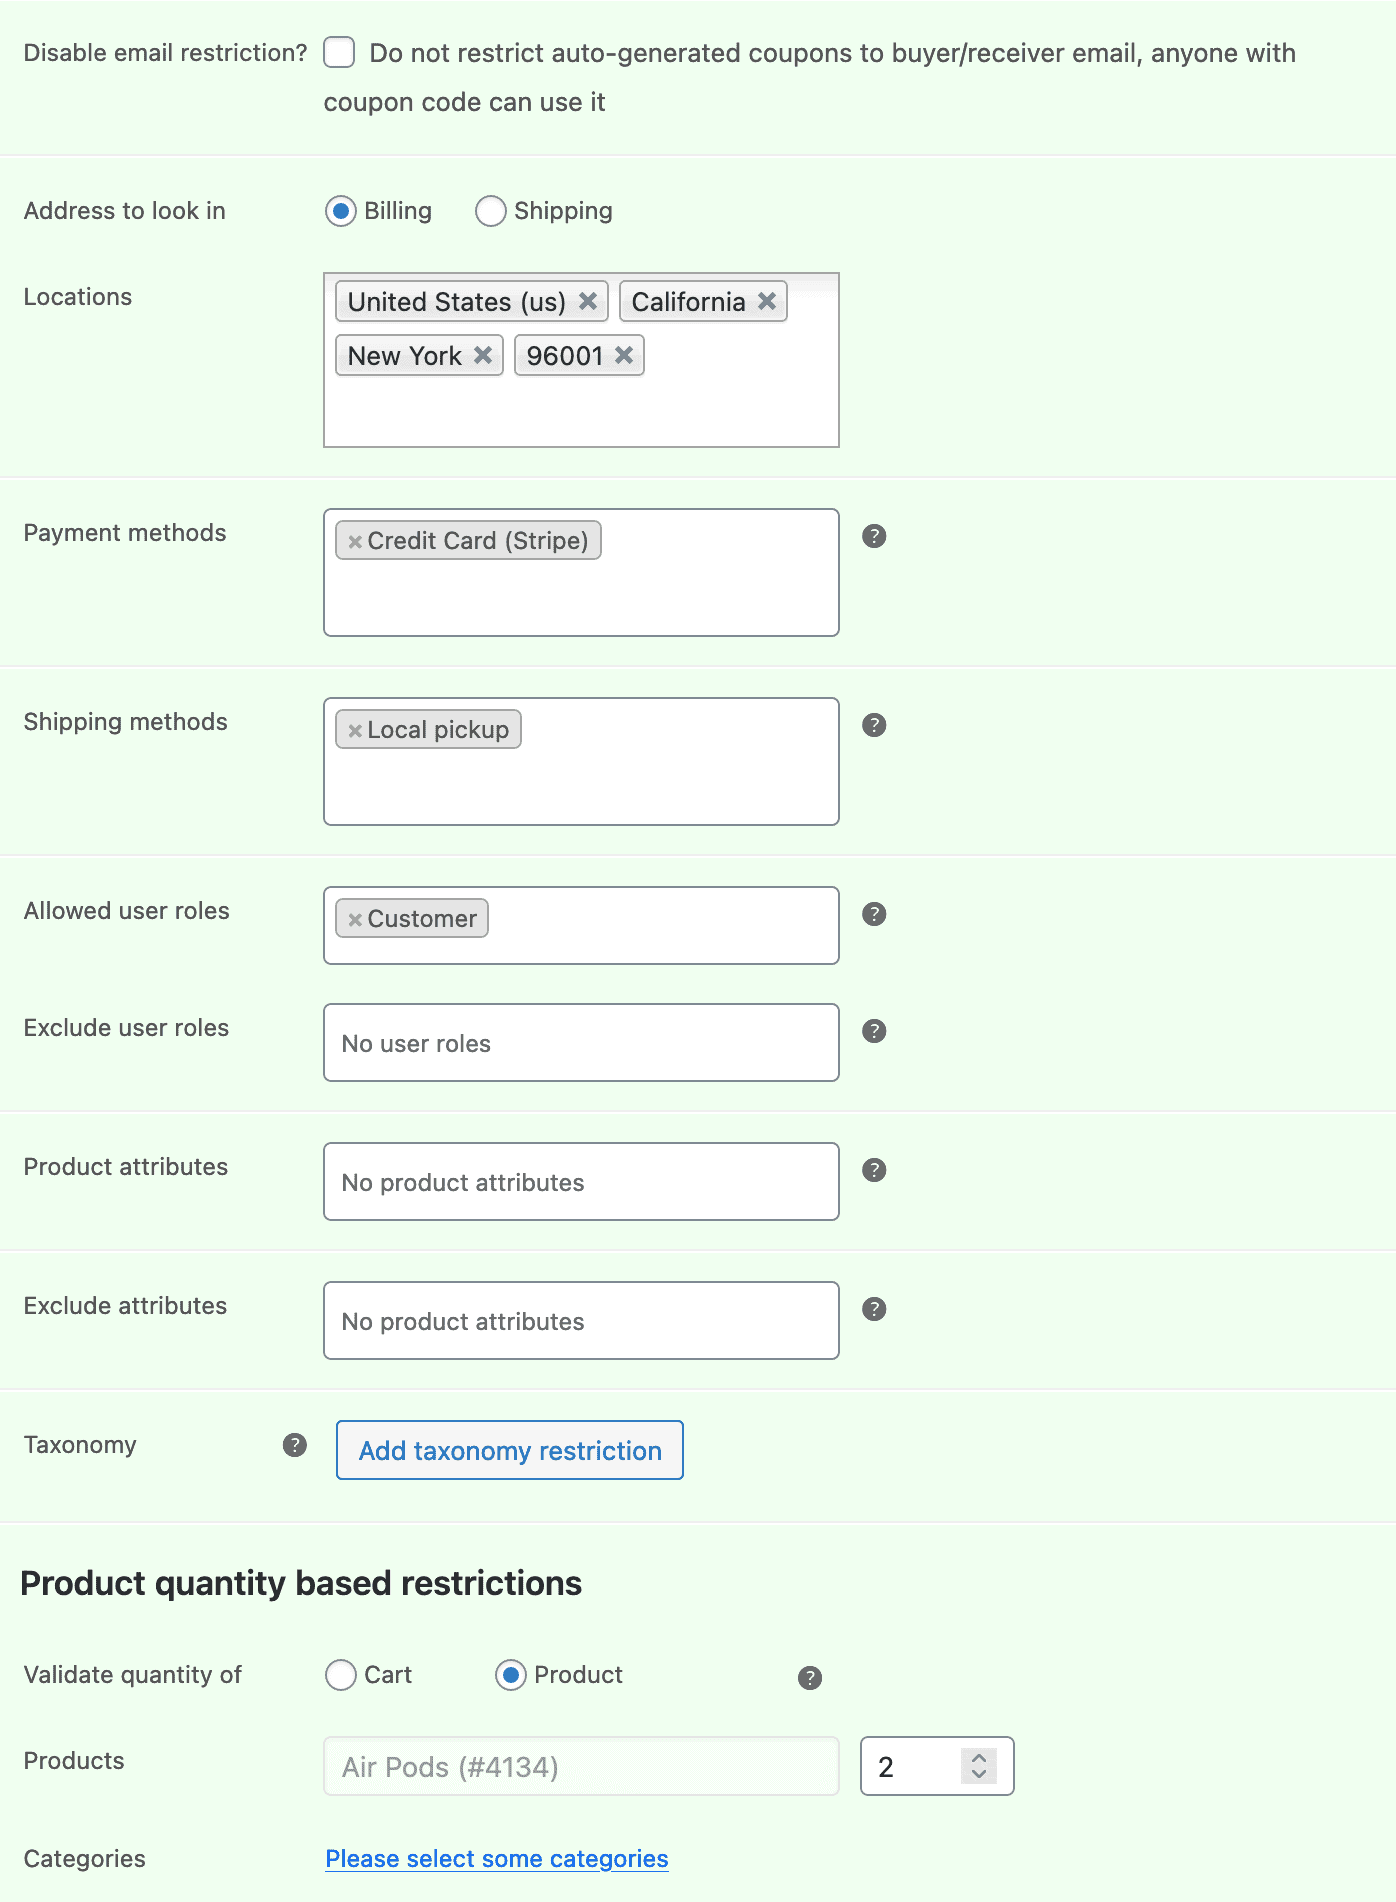Select Shipping as address to look in
Image resolution: width=1396 pixels, height=1902 pixels.
click(490, 211)
